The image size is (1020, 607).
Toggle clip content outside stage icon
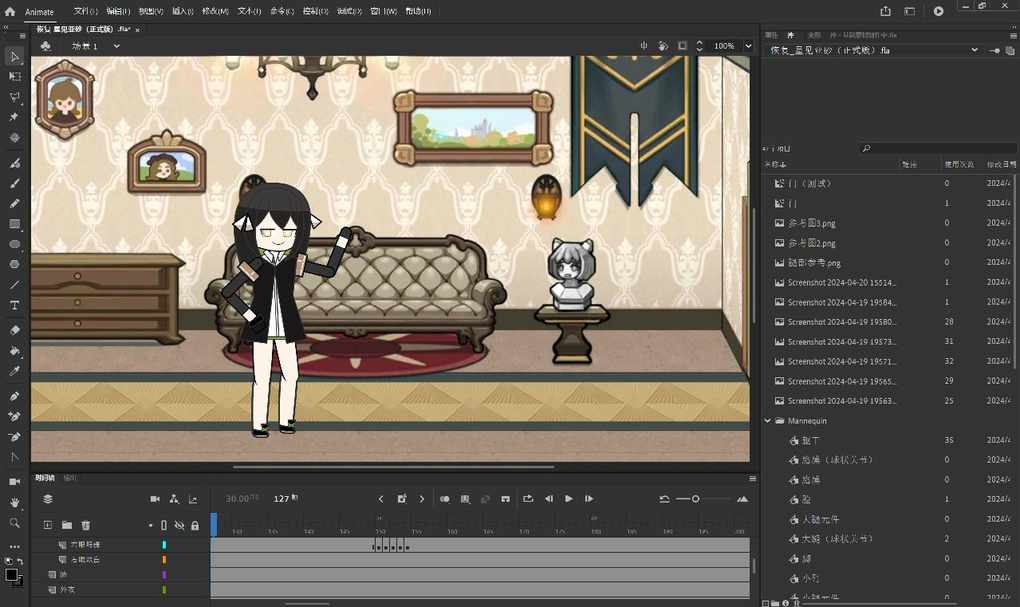(x=682, y=46)
